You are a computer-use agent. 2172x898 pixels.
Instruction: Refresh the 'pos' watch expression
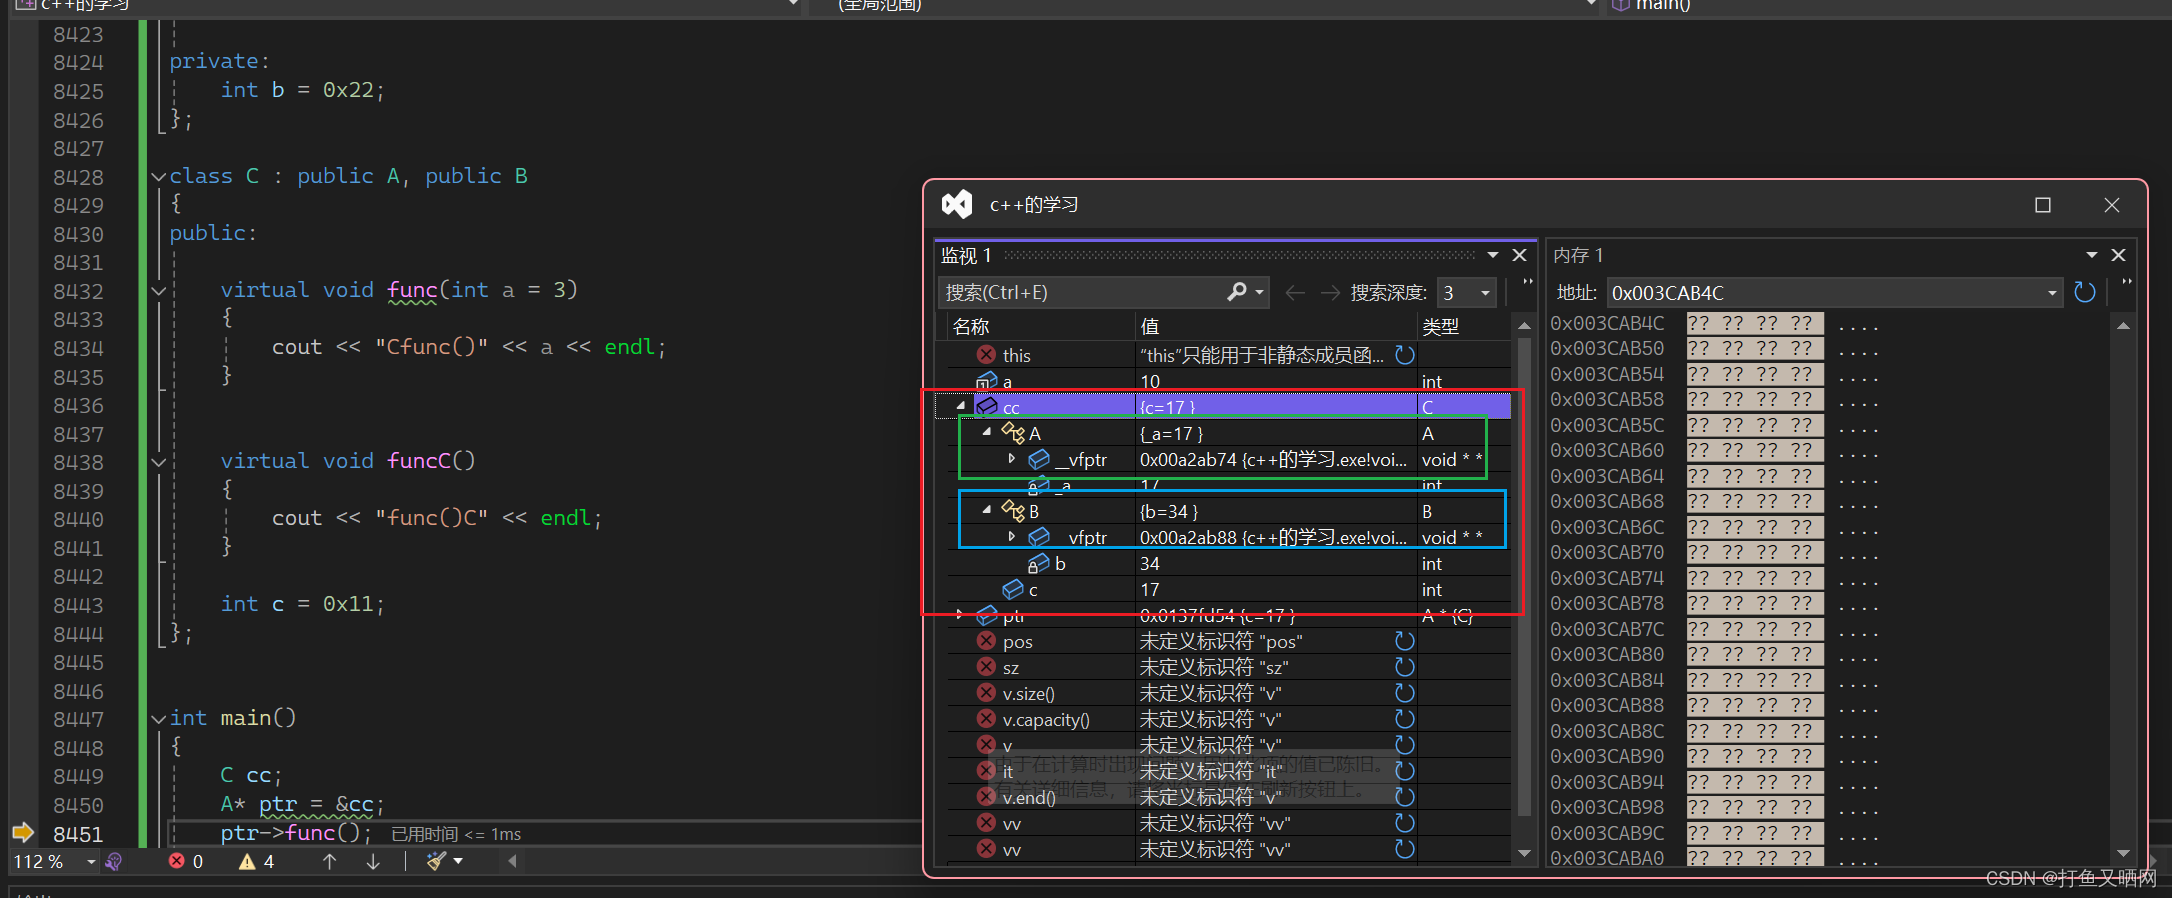tap(1404, 641)
